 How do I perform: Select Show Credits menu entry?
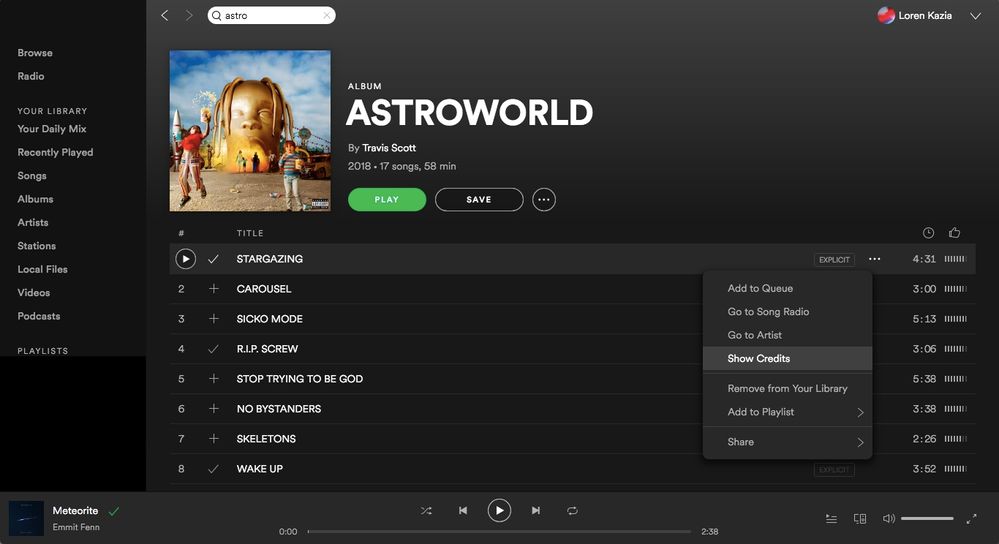point(787,359)
